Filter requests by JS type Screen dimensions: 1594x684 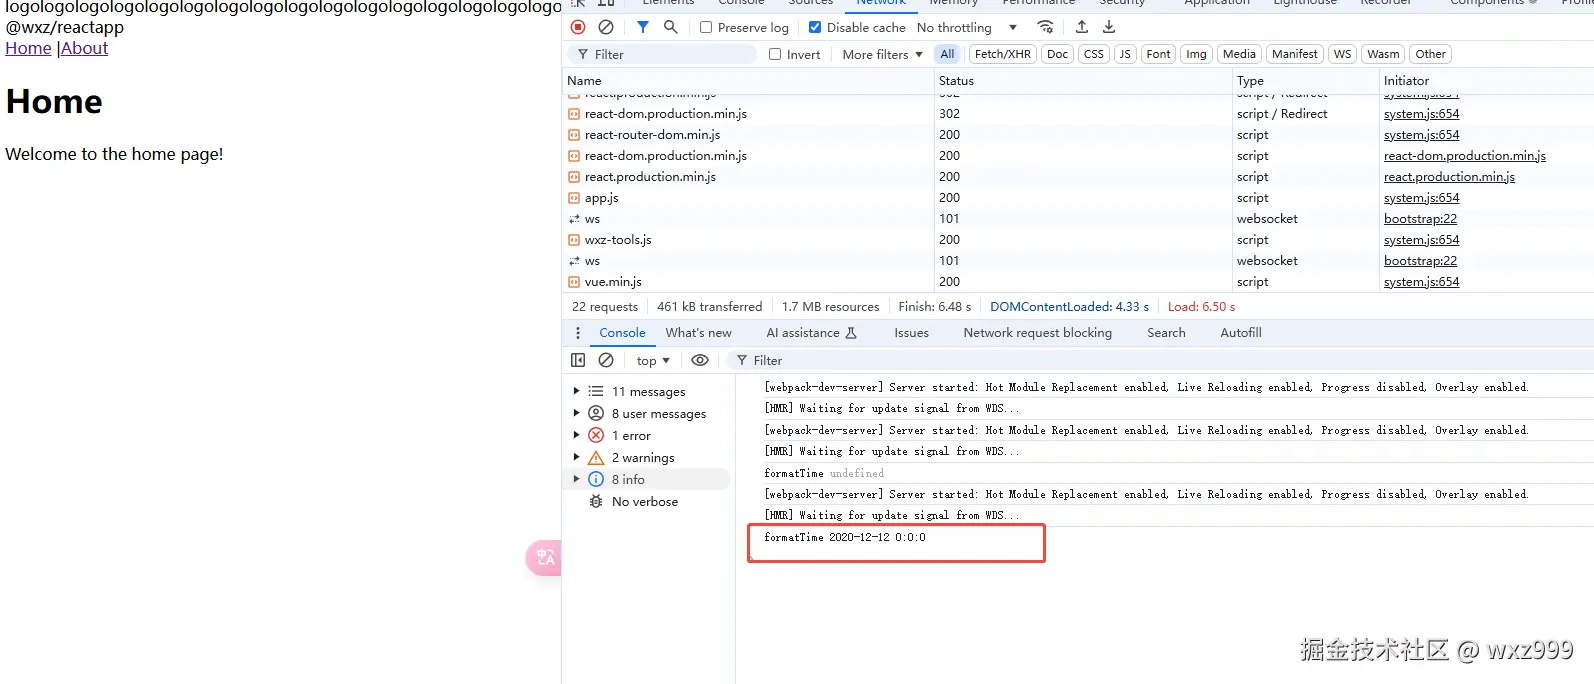point(1125,54)
